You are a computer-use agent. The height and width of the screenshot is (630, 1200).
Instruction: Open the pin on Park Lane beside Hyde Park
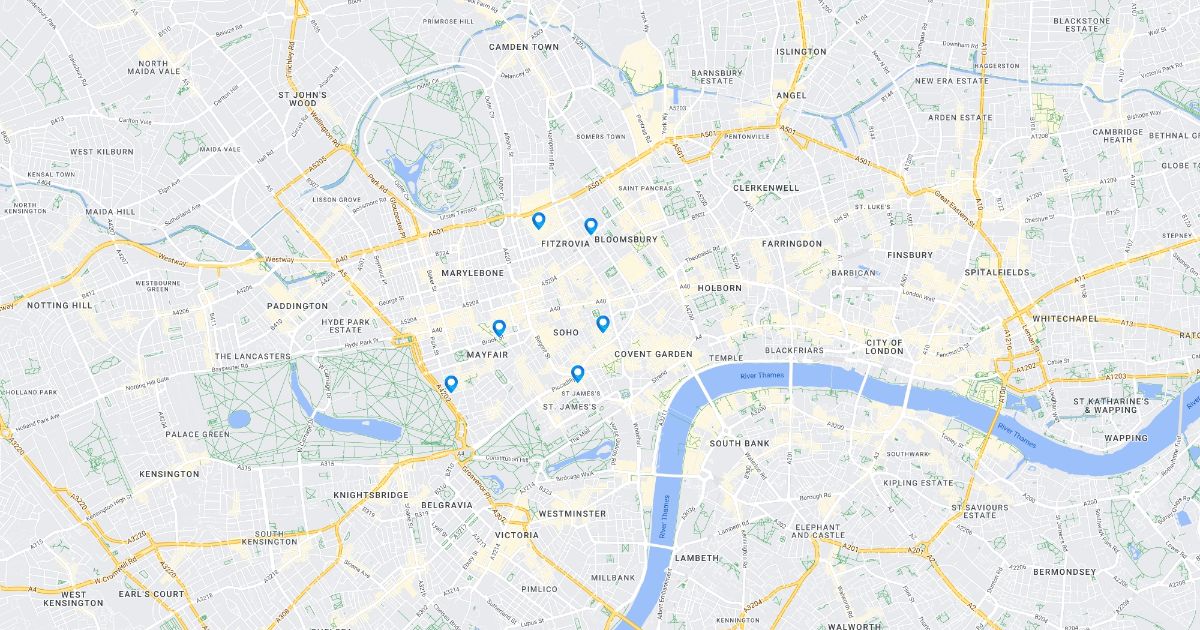[451, 384]
